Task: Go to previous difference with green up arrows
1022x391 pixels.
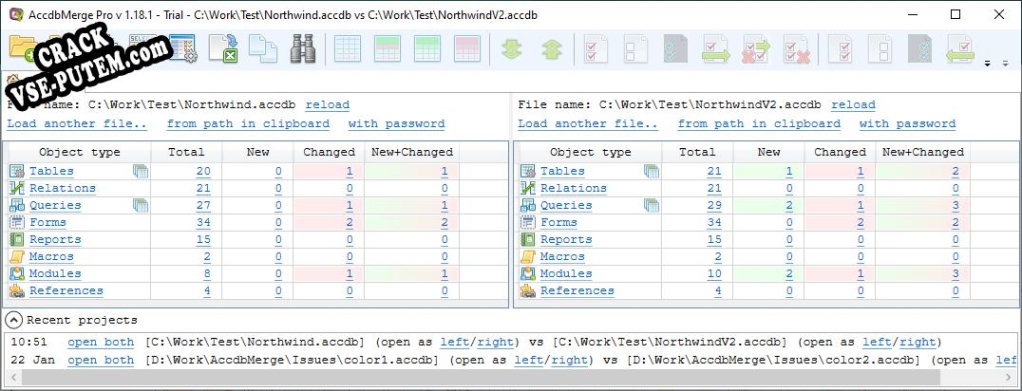Action: point(552,49)
